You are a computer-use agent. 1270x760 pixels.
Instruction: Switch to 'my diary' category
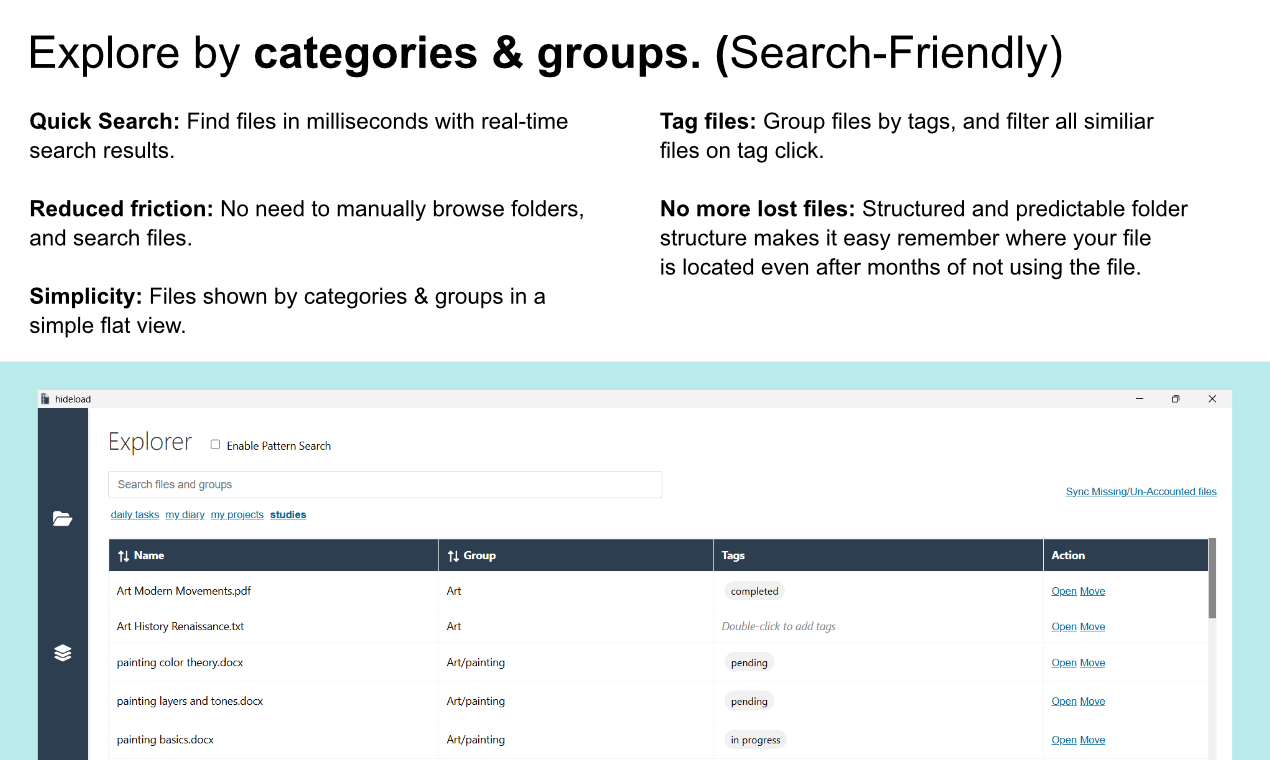[185, 515]
